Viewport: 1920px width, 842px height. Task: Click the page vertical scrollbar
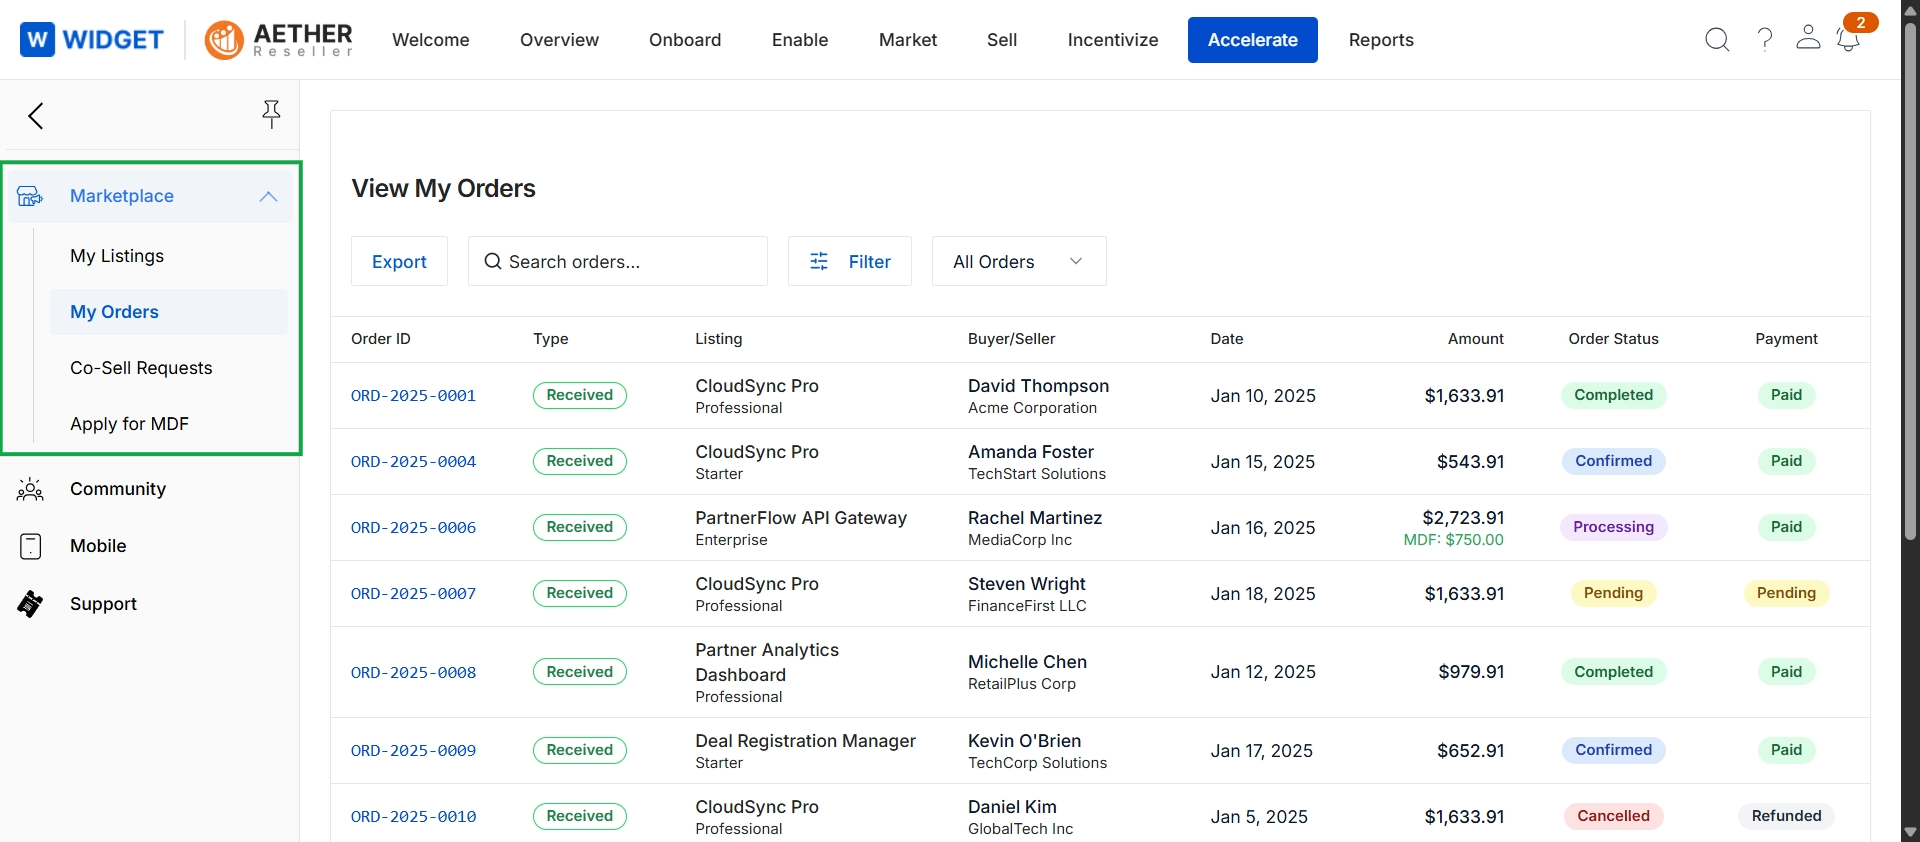1910,280
